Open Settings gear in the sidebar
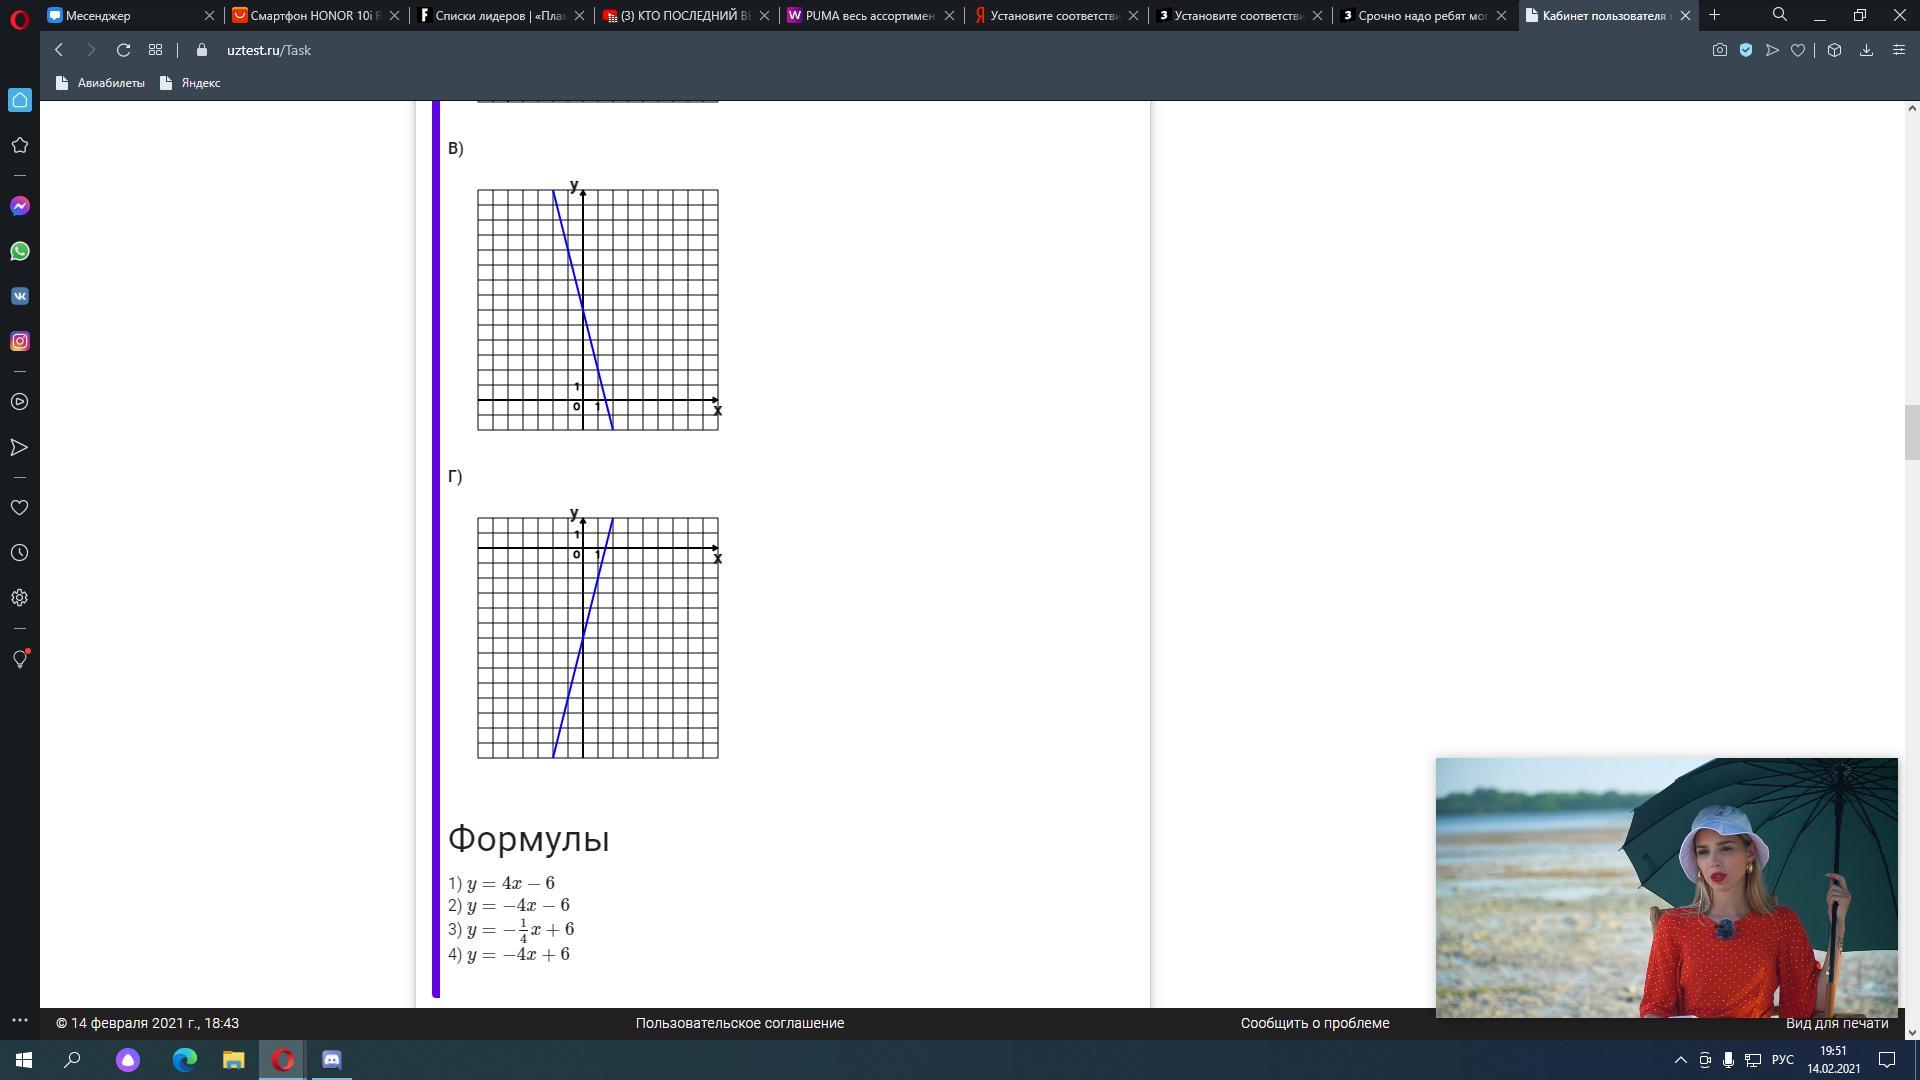 pyautogui.click(x=19, y=598)
